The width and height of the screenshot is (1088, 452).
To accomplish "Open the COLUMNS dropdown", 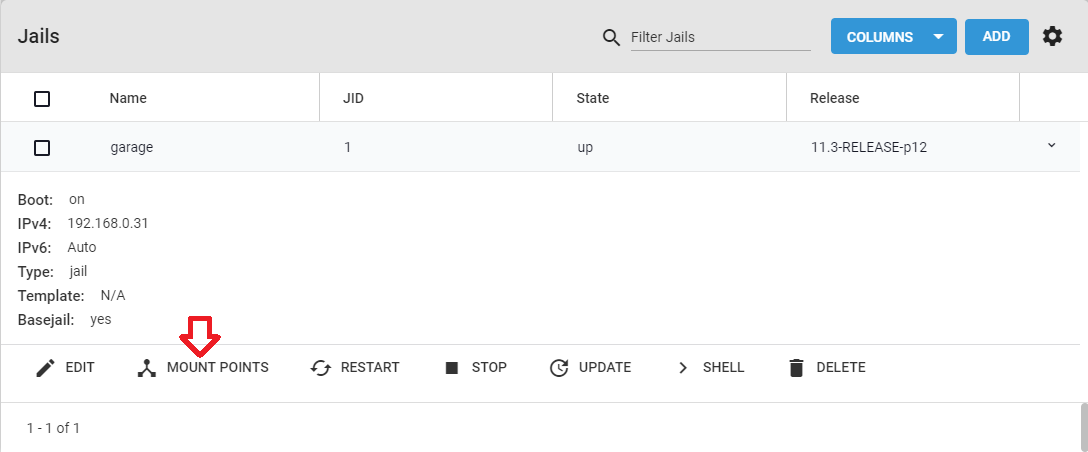I will click(894, 36).
